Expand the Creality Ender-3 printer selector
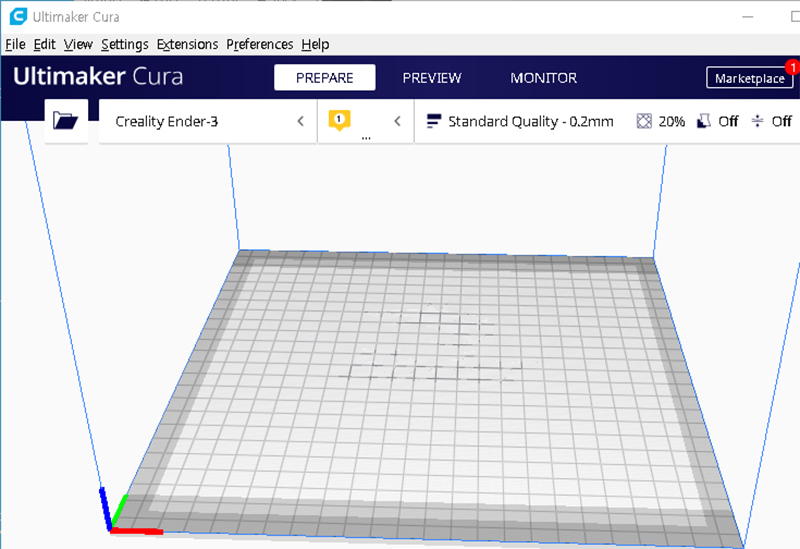Viewport: 800px width, 549px height. [208, 121]
